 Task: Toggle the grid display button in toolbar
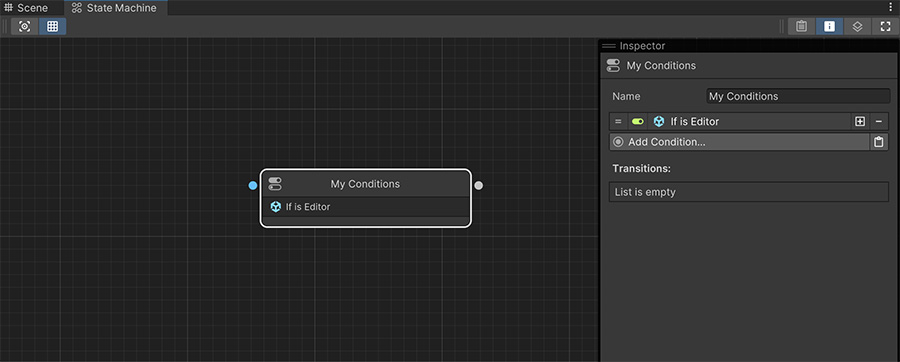[x=52, y=26]
